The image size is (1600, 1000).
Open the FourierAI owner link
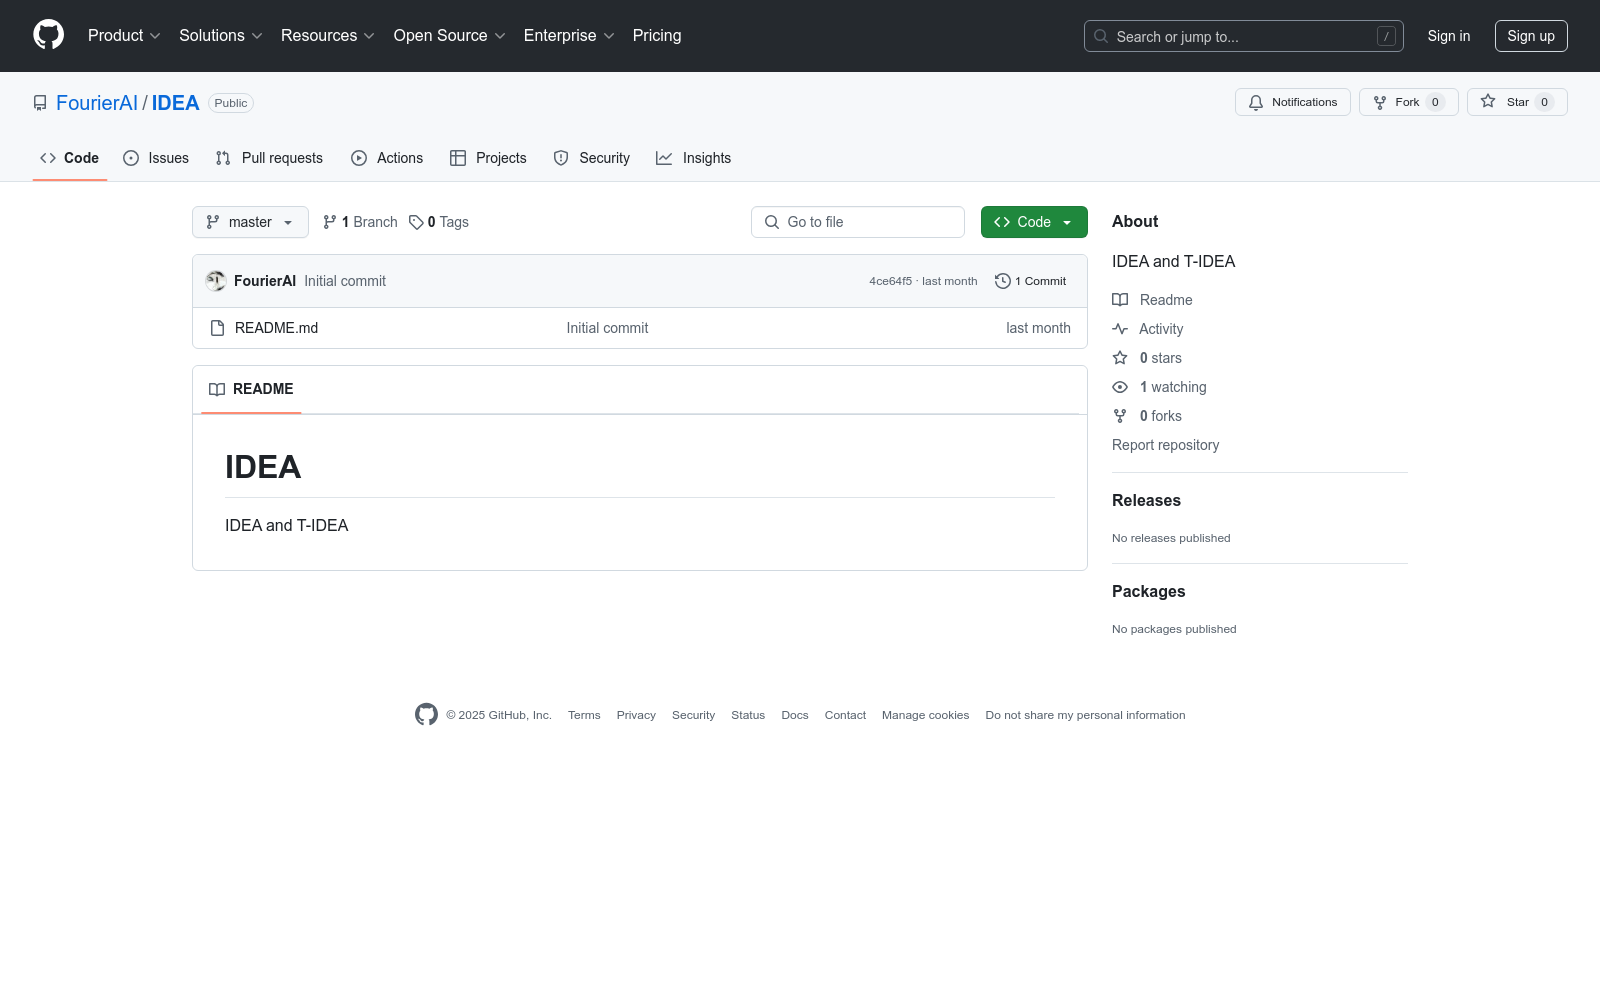tap(97, 103)
